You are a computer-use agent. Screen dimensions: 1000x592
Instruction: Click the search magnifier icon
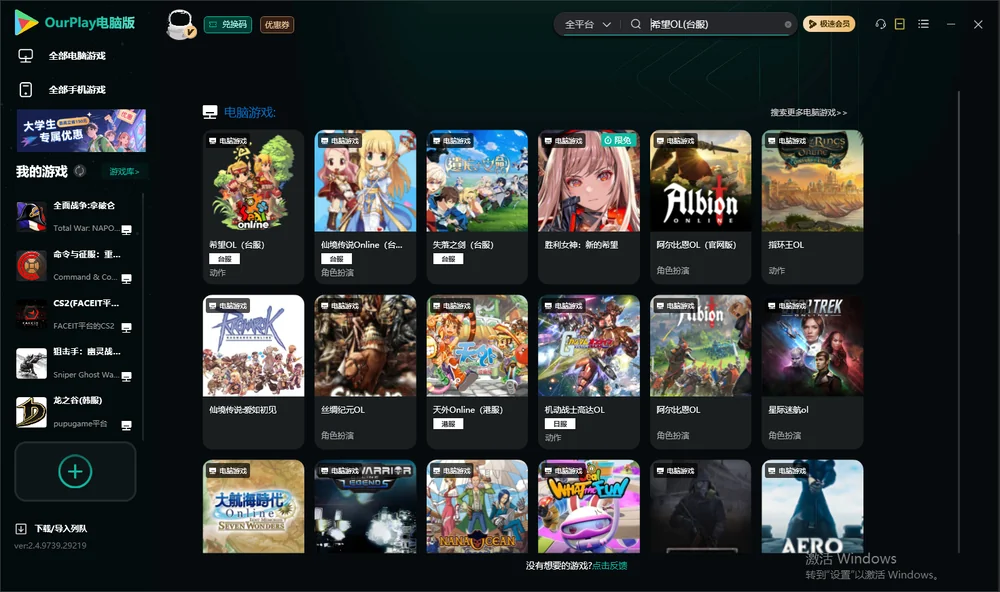coord(636,24)
